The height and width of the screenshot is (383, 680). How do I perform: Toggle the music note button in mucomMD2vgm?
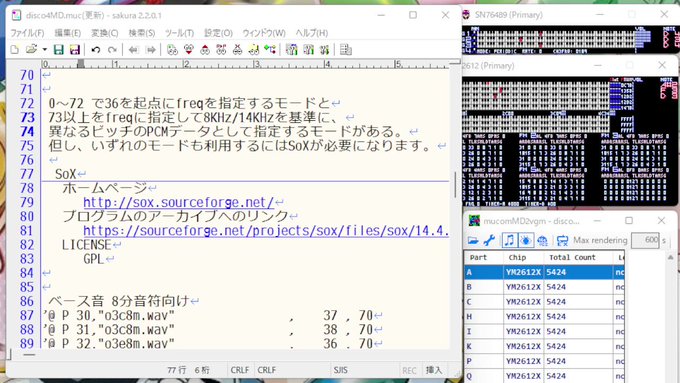pyautogui.click(x=510, y=240)
